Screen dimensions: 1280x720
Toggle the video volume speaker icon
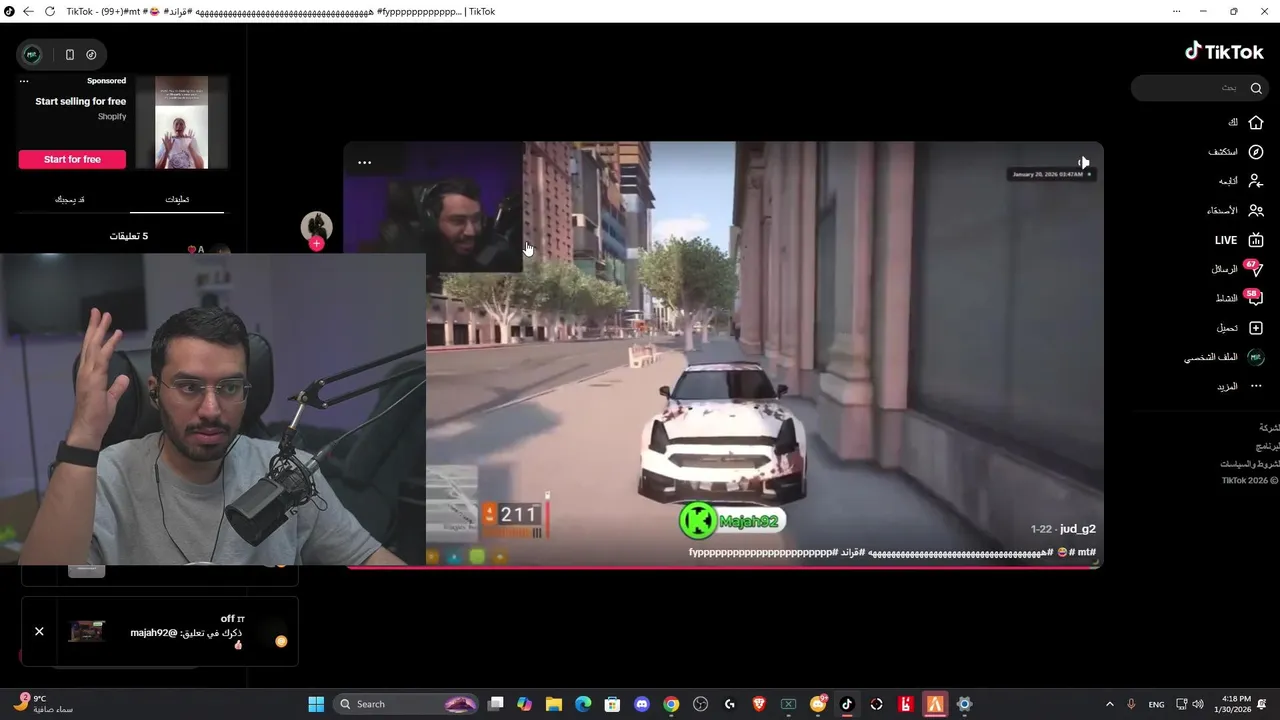coord(1083,162)
